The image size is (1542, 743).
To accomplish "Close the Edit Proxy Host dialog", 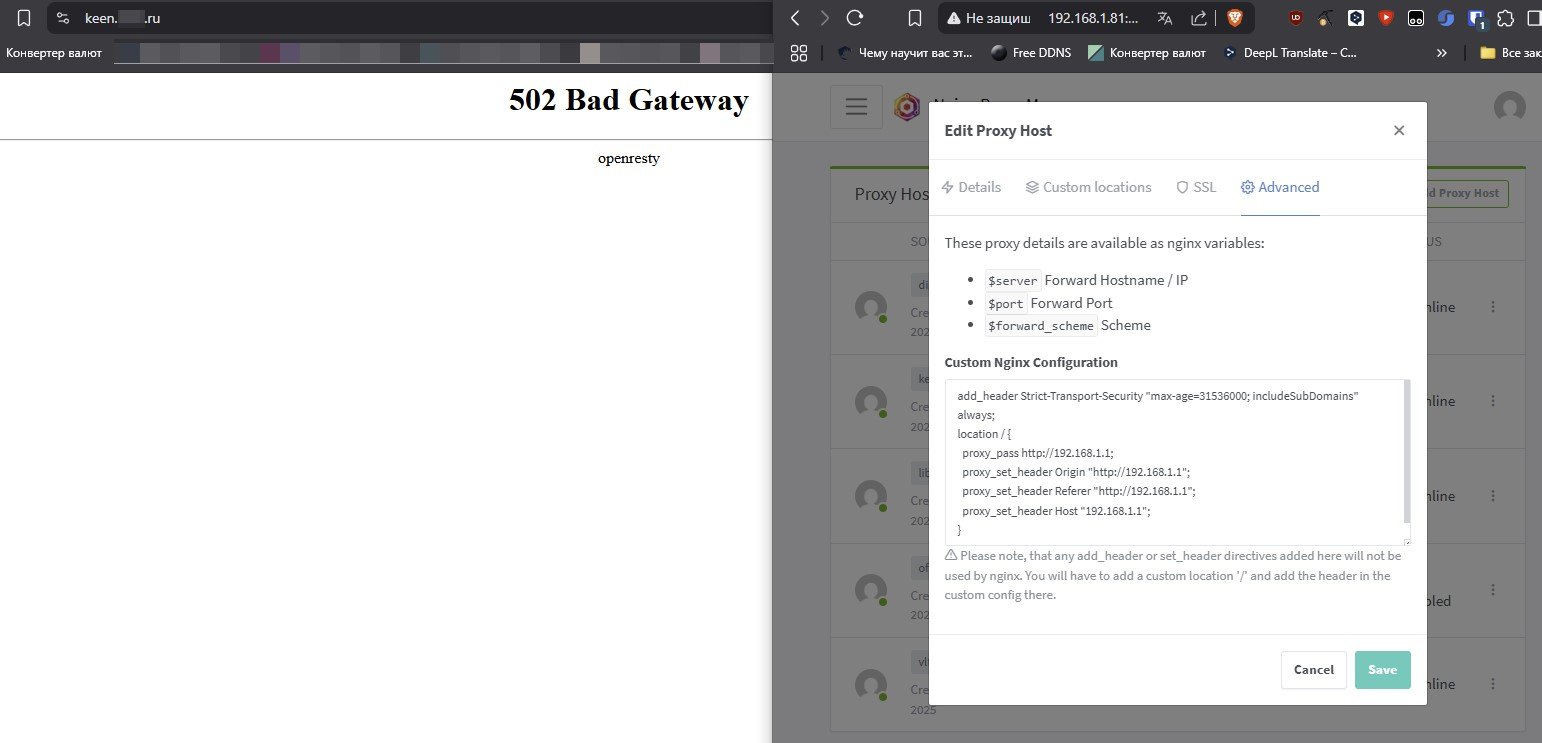I will tap(1399, 131).
